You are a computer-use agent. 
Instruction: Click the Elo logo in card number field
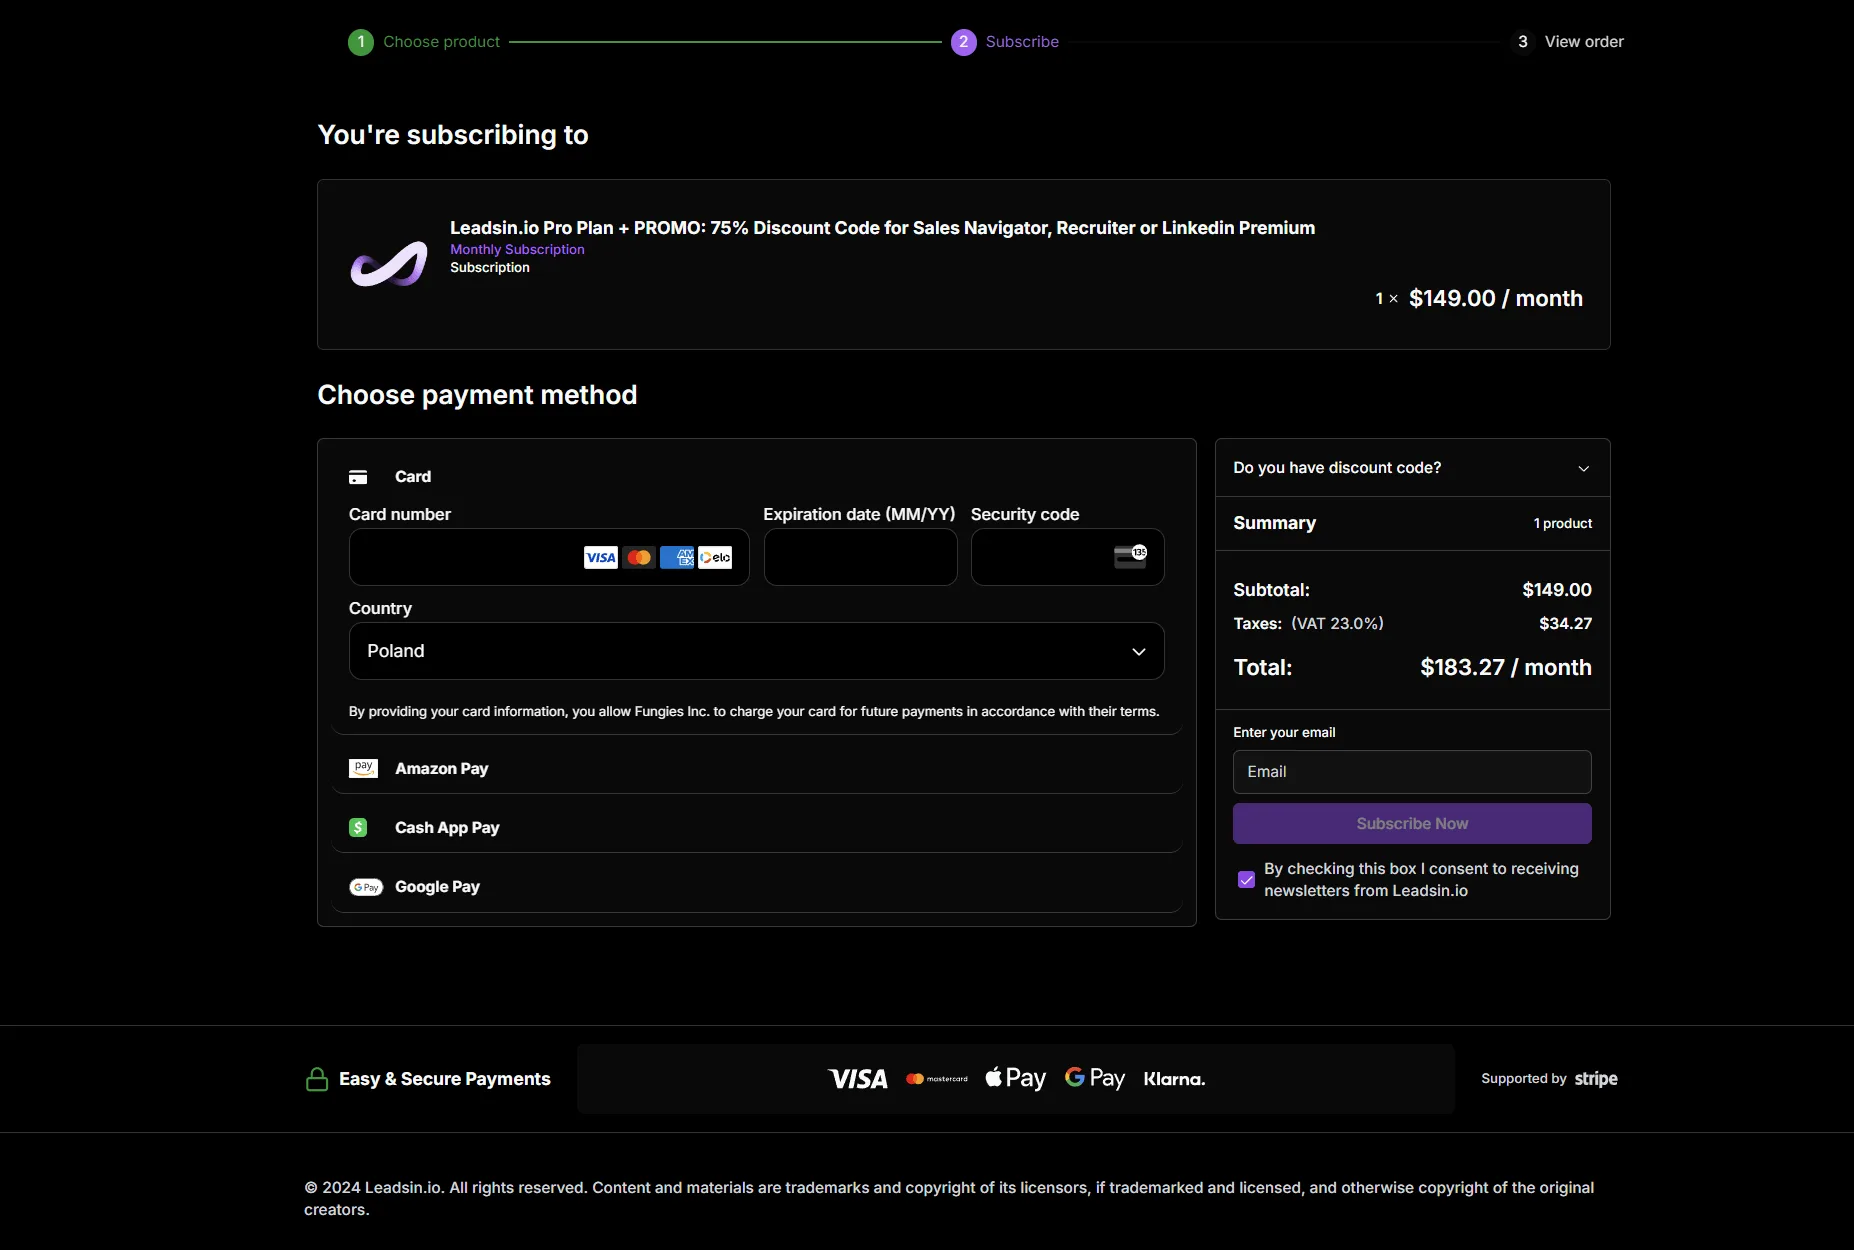coord(715,557)
